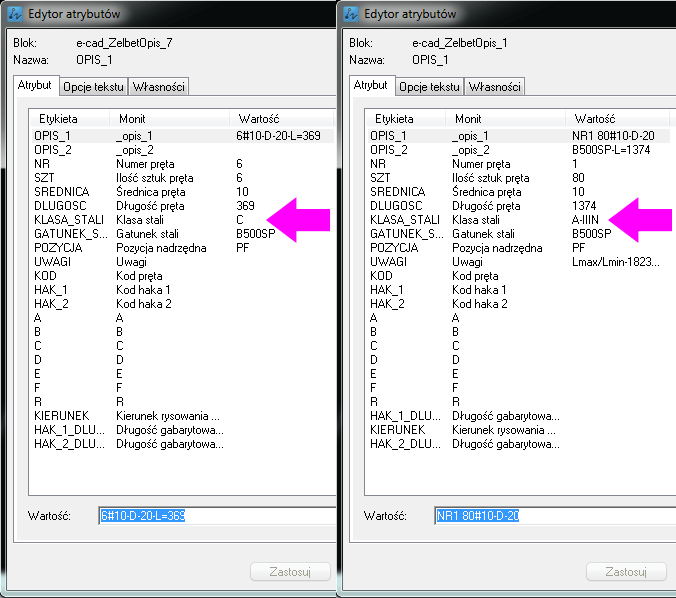Select HAK_1_DLU... row in left window
The width and height of the screenshot is (676, 598).
(182, 430)
